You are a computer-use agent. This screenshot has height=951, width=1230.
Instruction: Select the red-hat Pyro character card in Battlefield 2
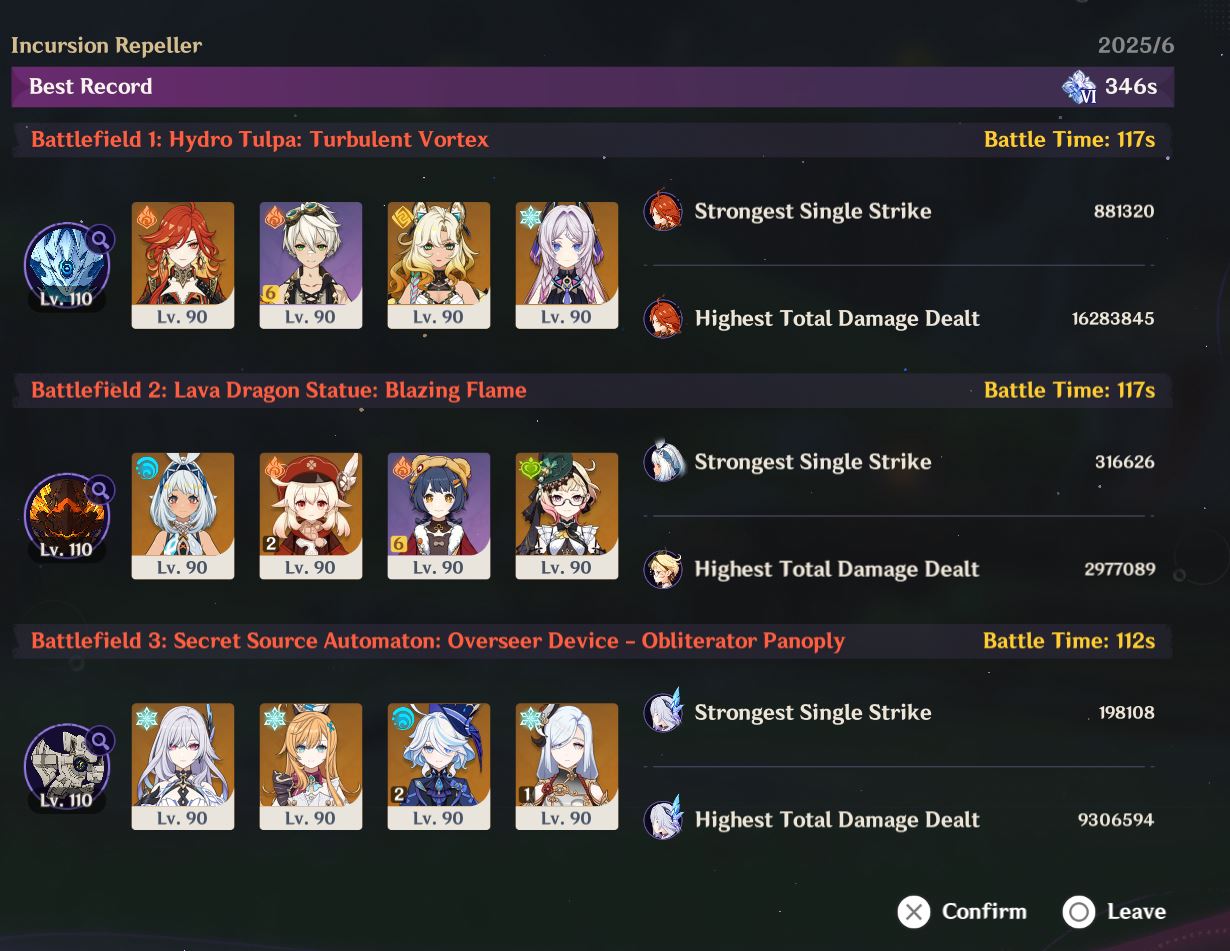(x=311, y=516)
